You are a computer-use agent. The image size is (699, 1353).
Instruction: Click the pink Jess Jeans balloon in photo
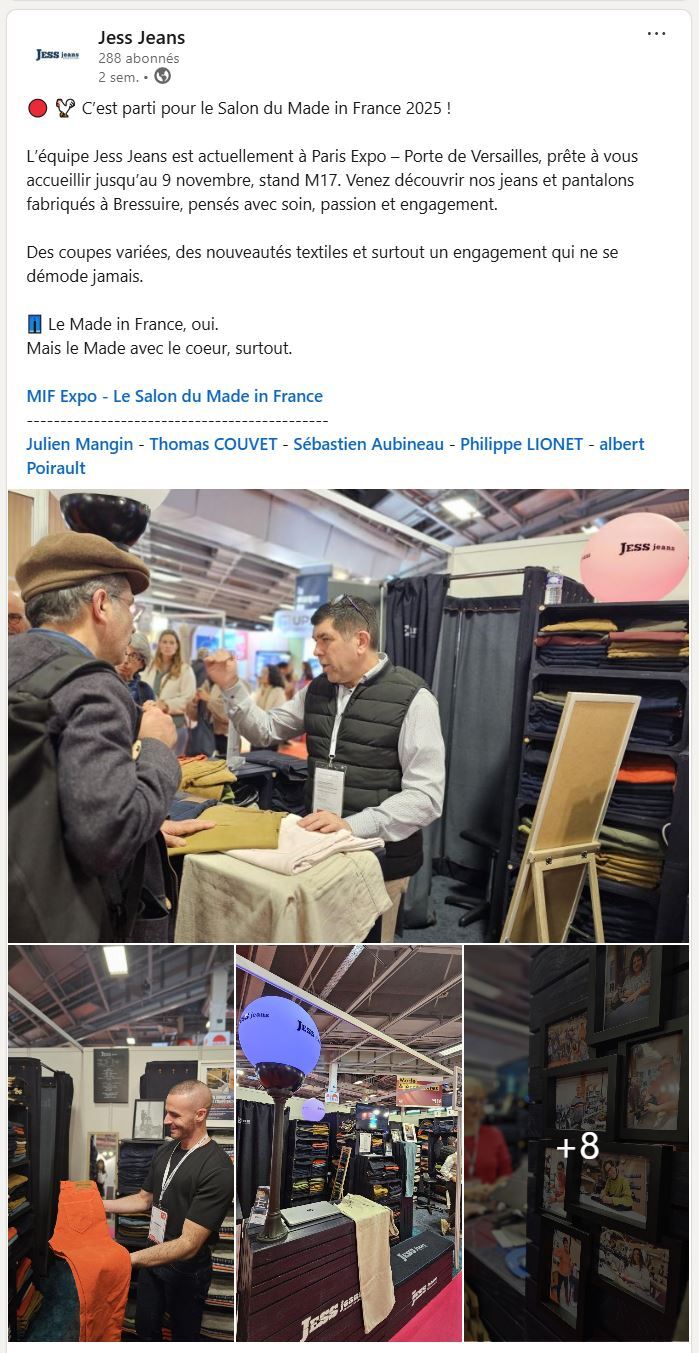pyautogui.click(x=634, y=557)
